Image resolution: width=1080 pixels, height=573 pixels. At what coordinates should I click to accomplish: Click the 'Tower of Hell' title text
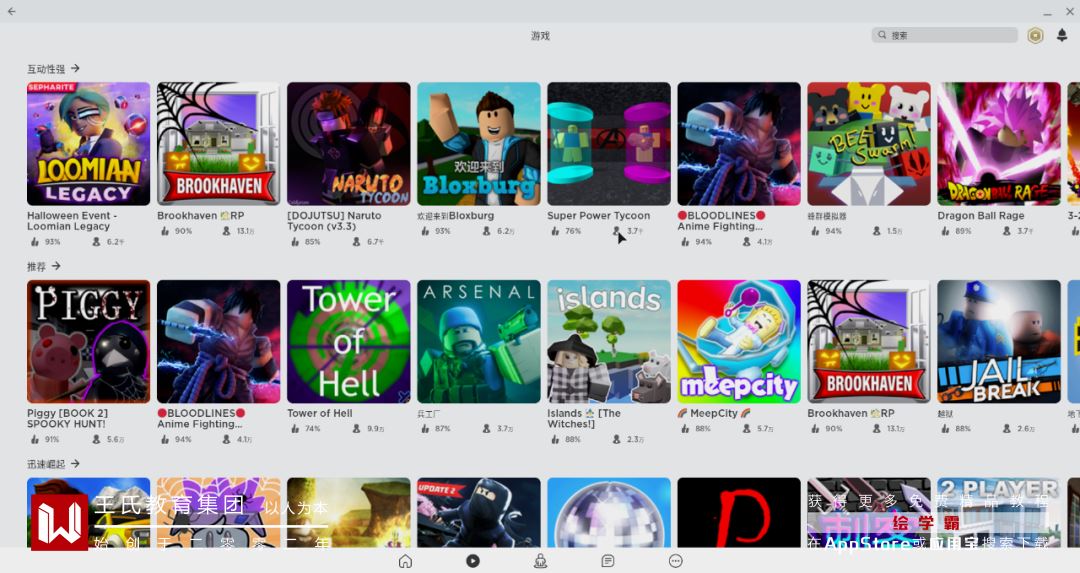(x=320, y=413)
